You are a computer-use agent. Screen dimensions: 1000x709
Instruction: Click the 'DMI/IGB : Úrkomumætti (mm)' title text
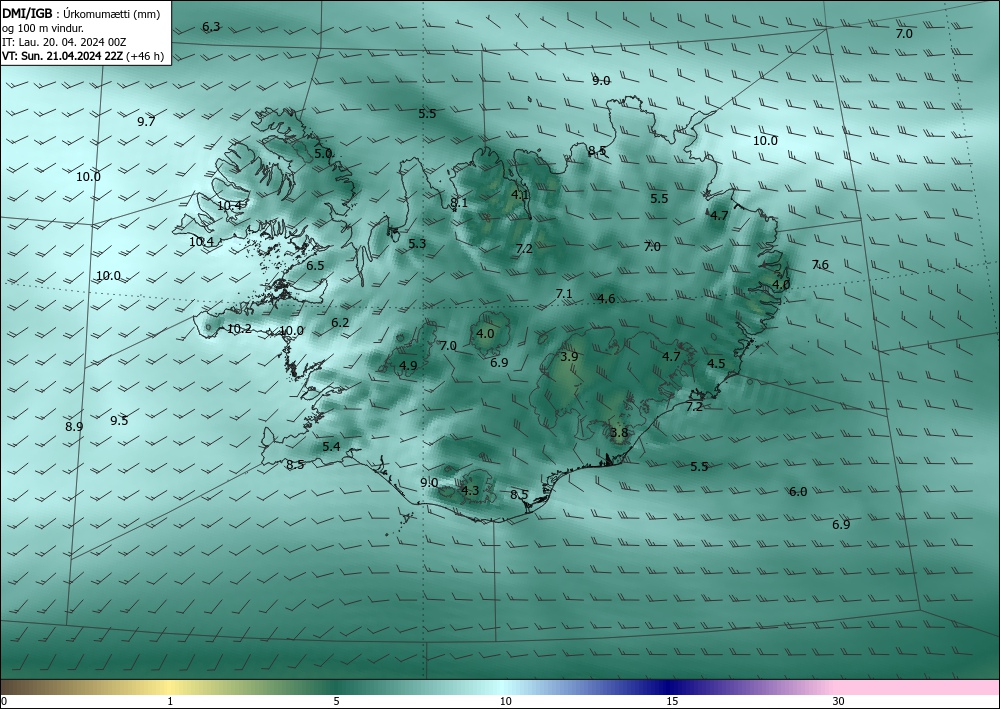(81, 13)
